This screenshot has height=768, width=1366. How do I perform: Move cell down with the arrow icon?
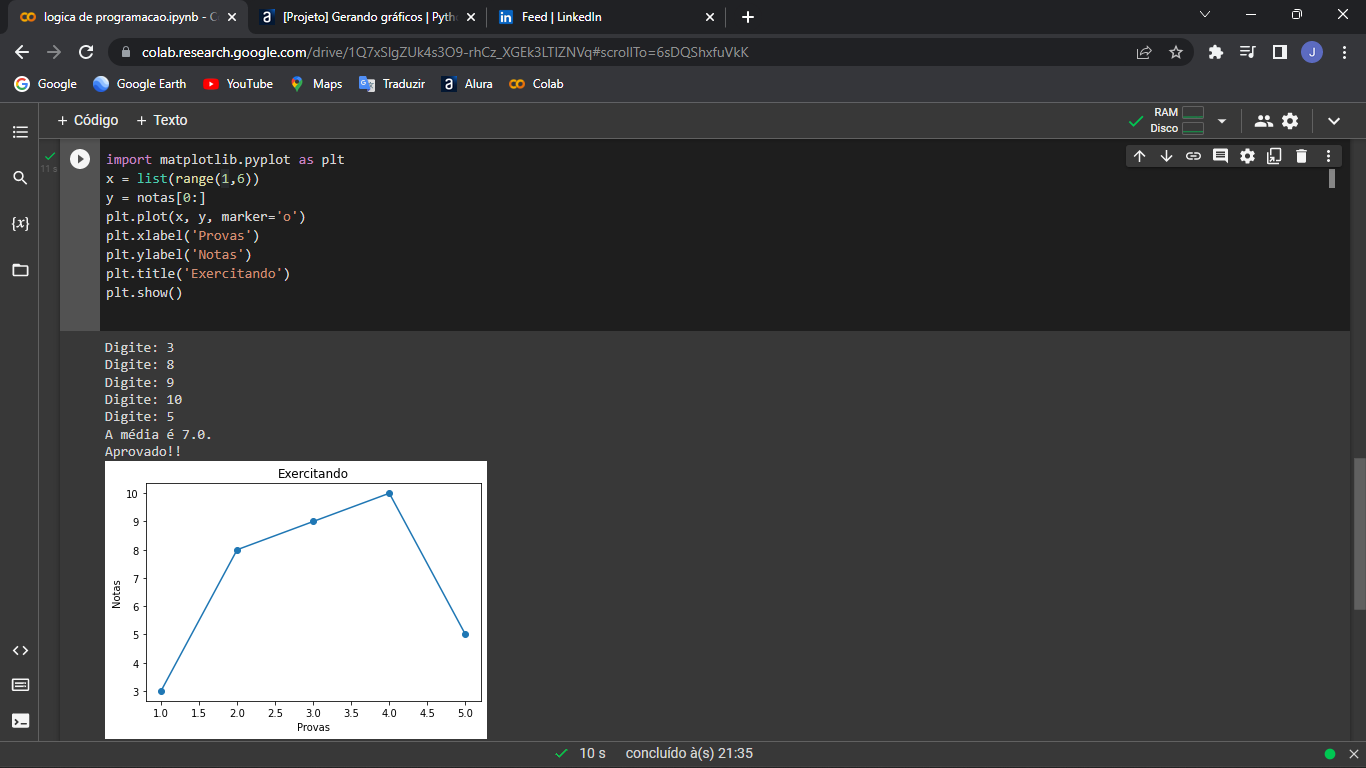pos(1166,156)
